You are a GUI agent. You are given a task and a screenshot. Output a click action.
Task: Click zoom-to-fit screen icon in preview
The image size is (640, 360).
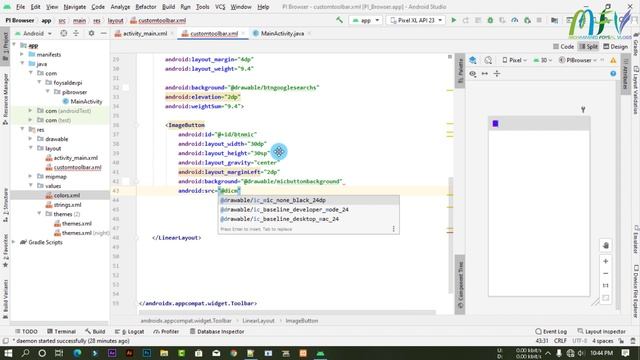point(606,298)
